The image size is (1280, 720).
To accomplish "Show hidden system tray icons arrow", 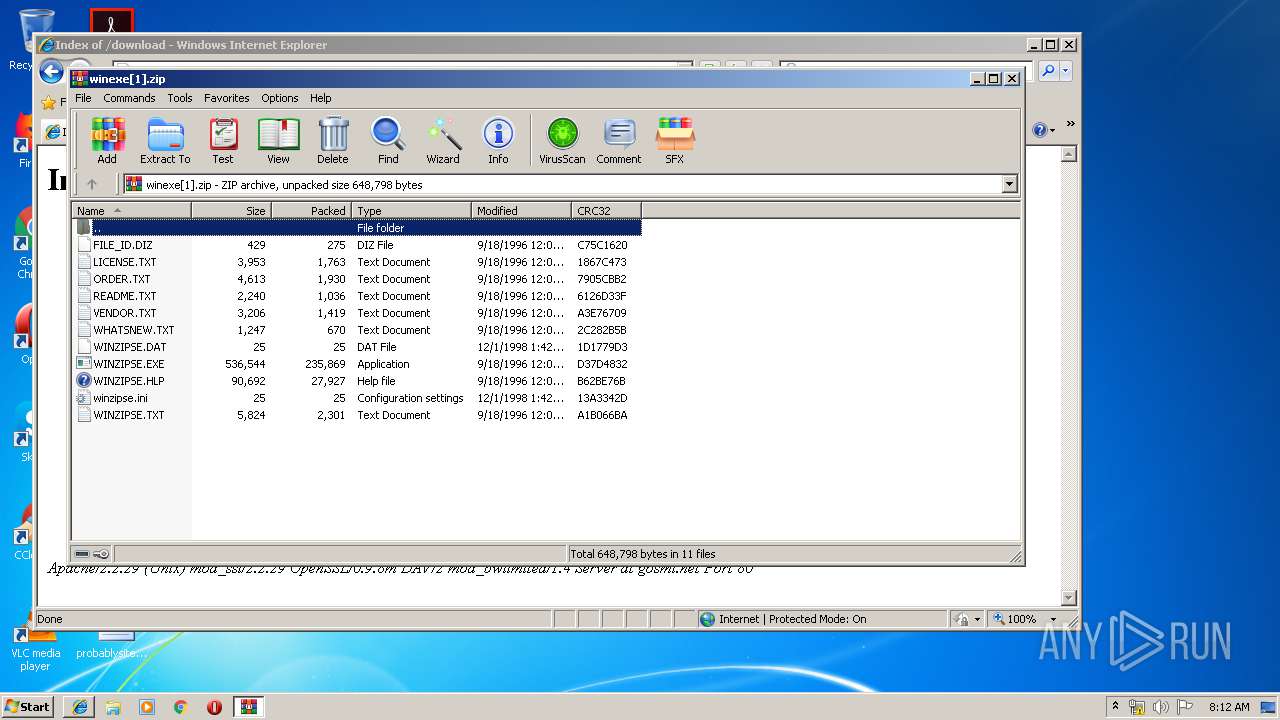I will point(1115,707).
